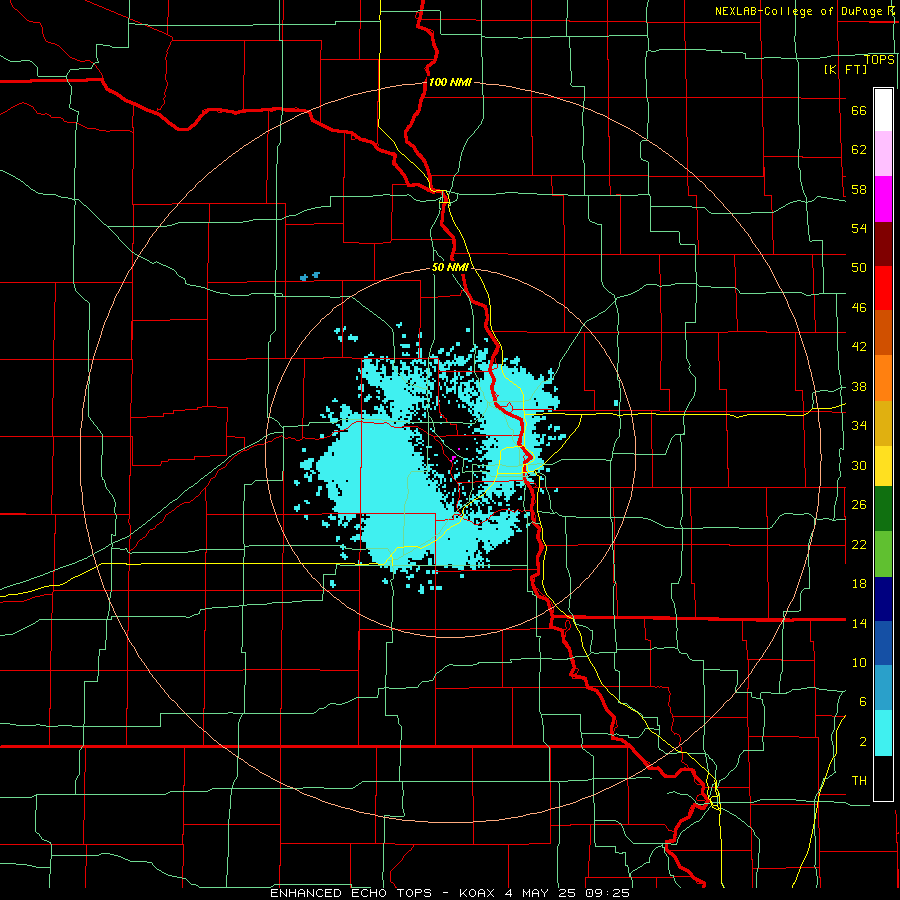The image size is (900, 900).
Task: Click the legend value "62"
Action: [859, 150]
